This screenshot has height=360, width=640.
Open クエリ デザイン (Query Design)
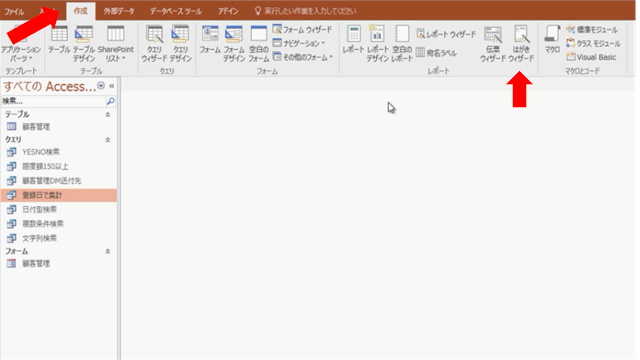coord(180,43)
